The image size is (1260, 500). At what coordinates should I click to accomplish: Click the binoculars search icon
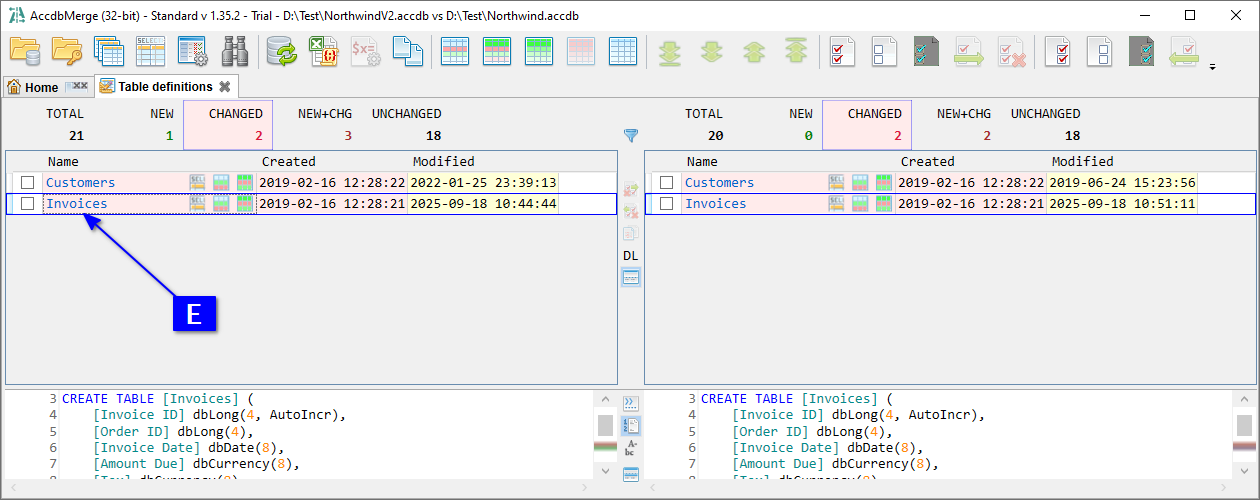point(234,50)
